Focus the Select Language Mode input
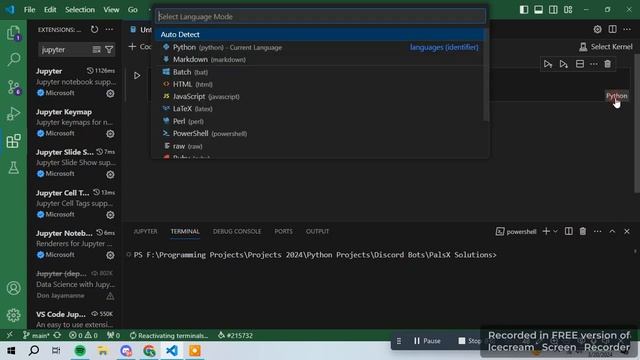Screen dimensions: 640x360 coord(320,17)
